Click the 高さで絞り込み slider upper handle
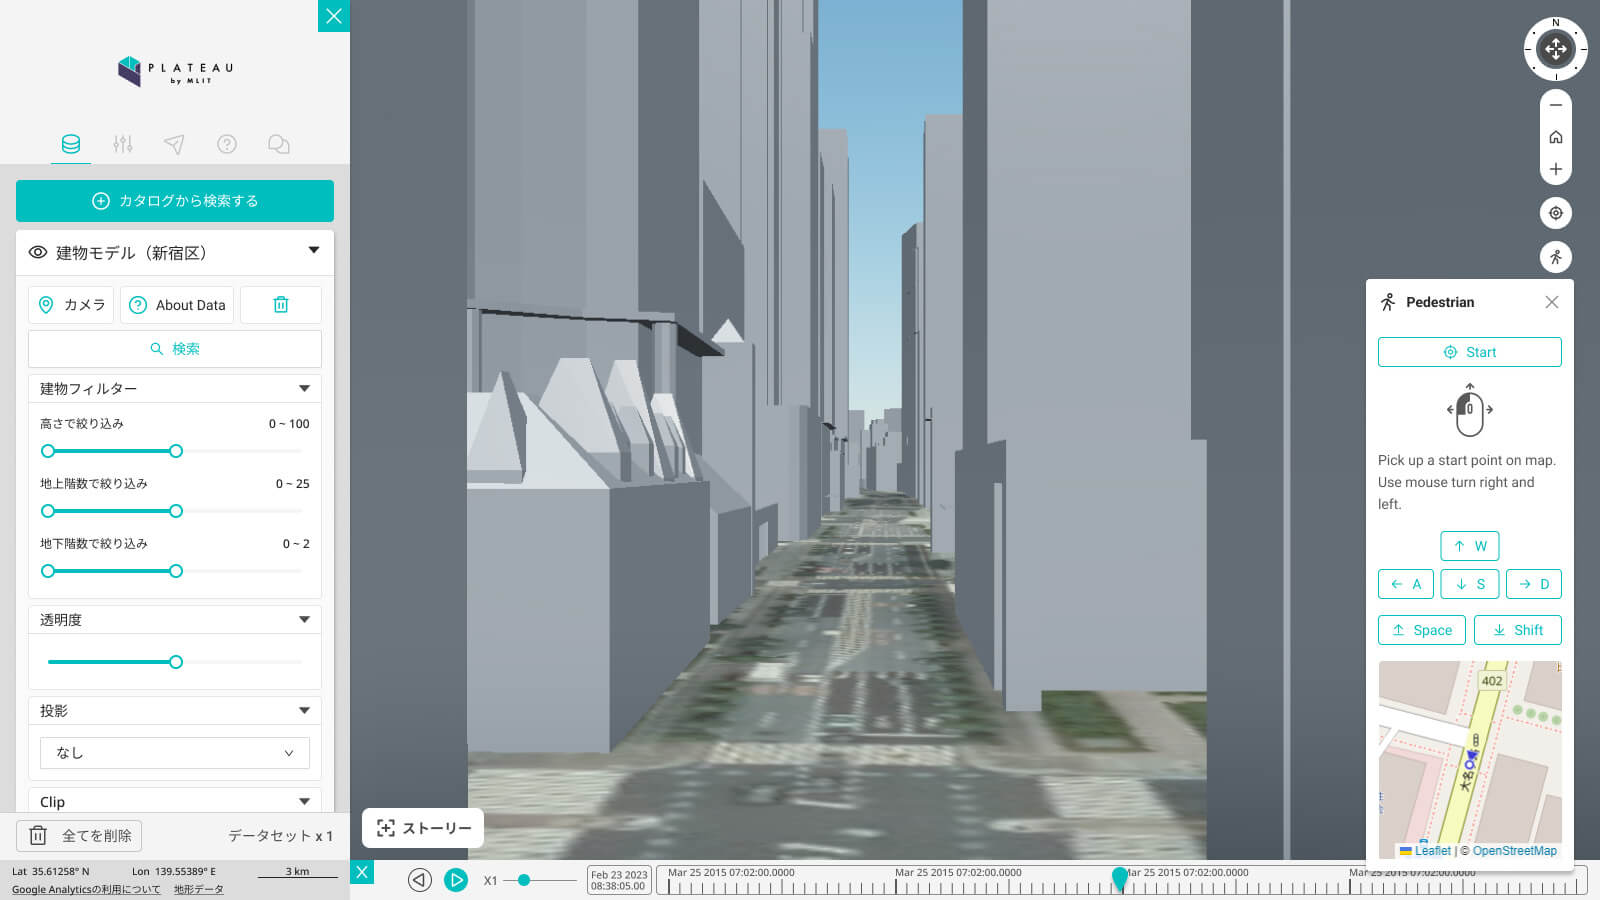This screenshot has width=1600, height=900. point(176,451)
